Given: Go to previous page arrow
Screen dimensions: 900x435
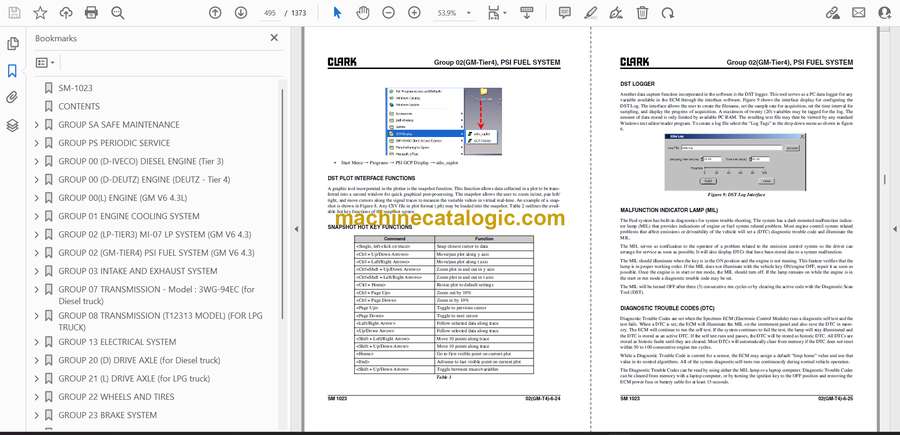Looking at the screenshot, I should pos(215,13).
